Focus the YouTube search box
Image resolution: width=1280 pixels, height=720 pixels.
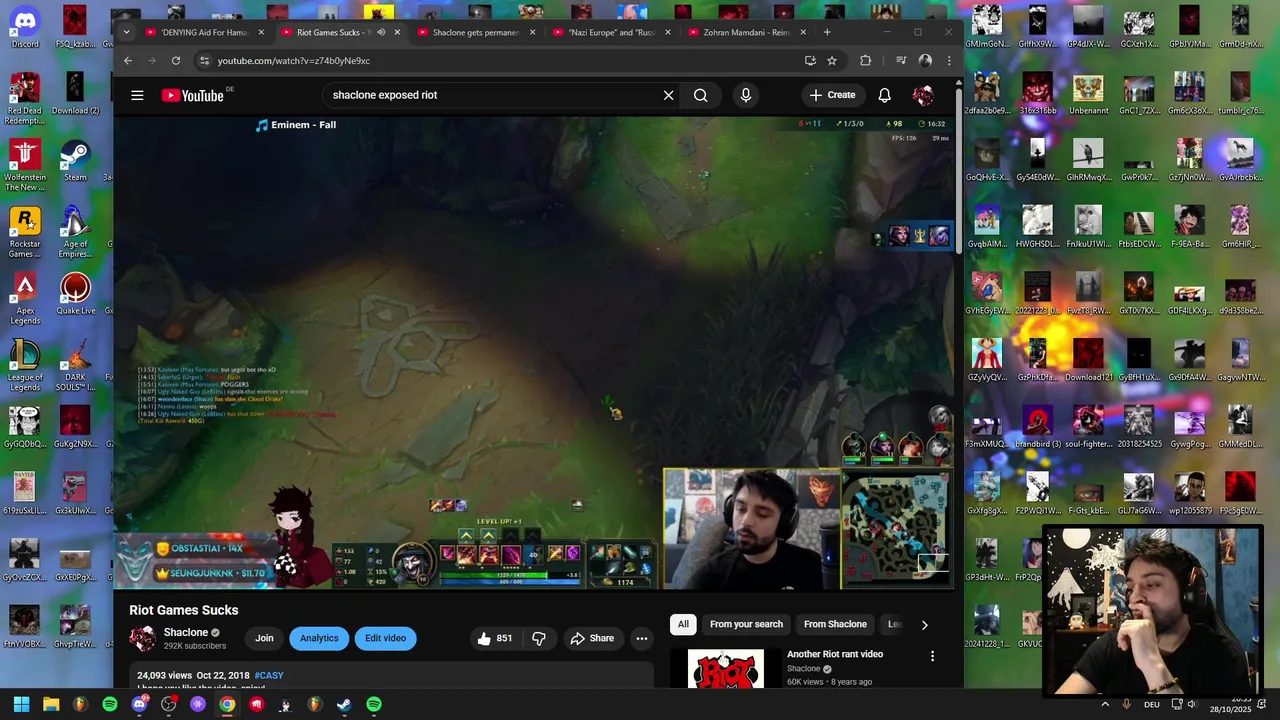pyautogui.click(x=490, y=95)
